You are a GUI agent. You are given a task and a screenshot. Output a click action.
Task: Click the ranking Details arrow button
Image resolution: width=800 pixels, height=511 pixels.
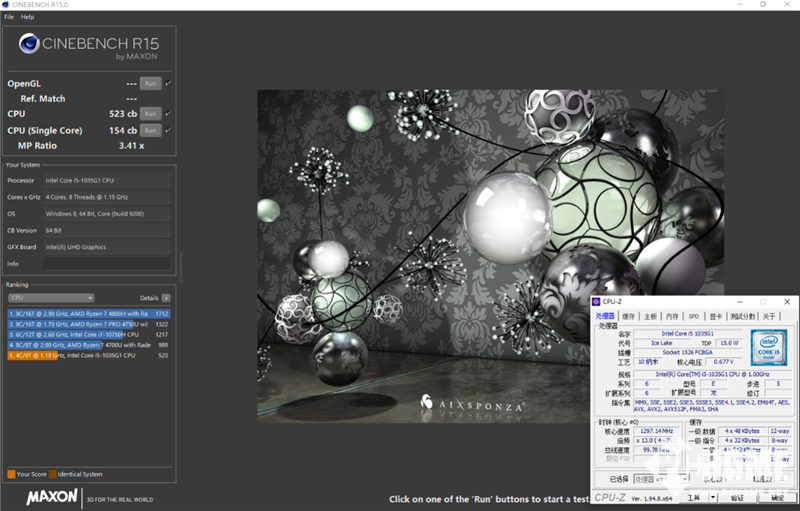pos(166,298)
